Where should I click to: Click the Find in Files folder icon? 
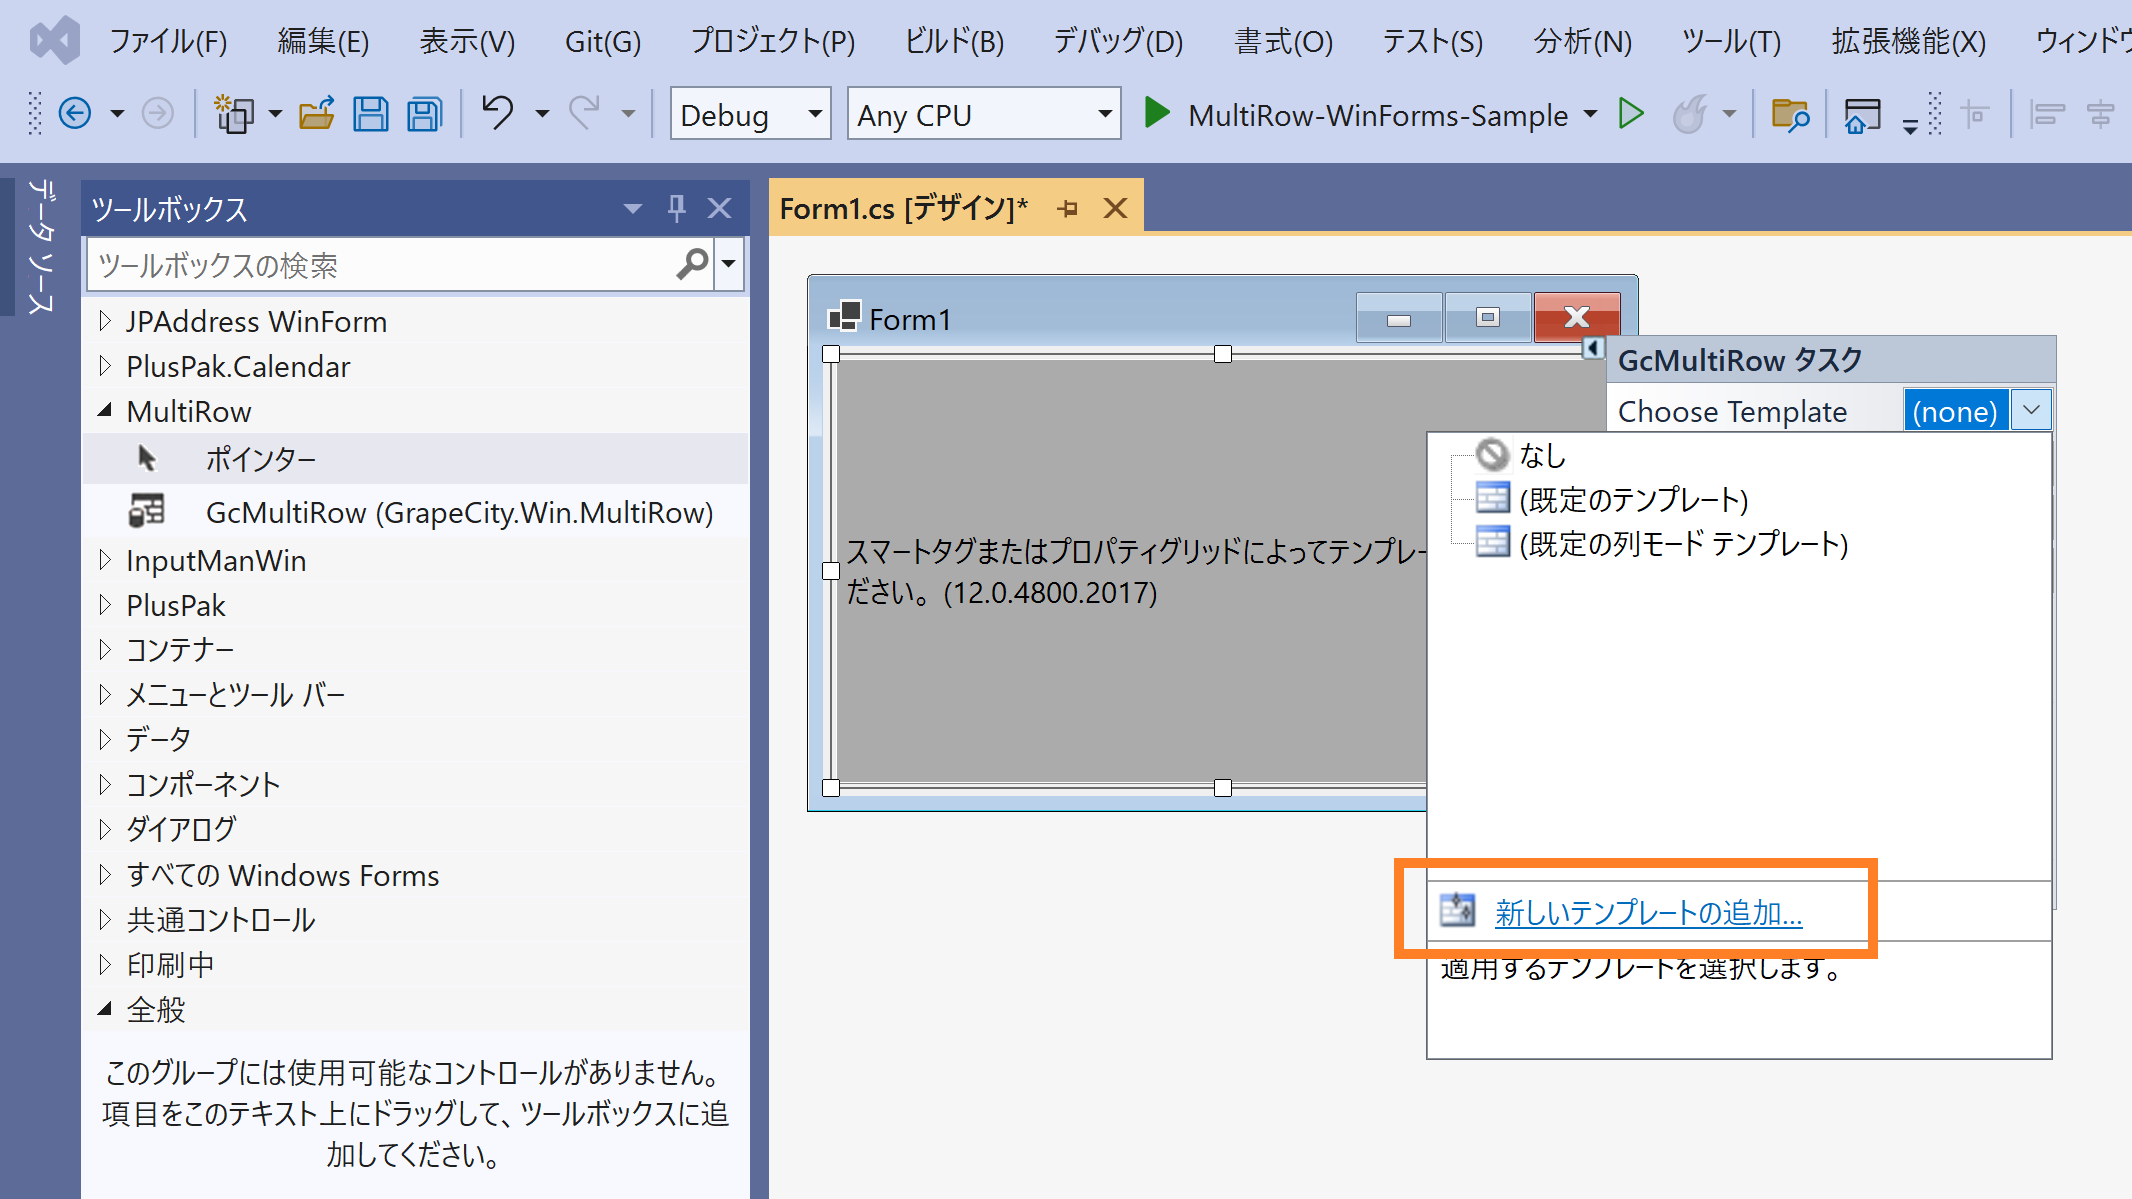tap(1790, 114)
